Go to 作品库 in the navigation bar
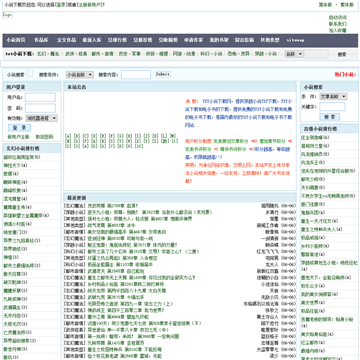 coord(41,40)
